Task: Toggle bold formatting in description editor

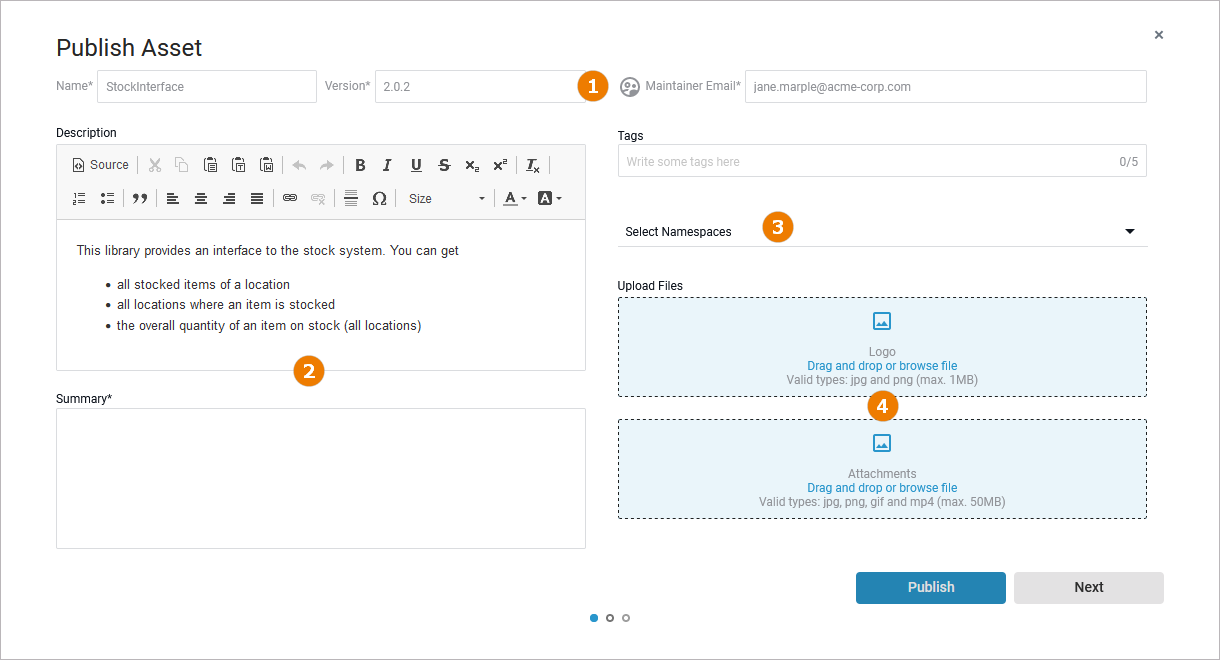Action: coord(360,165)
